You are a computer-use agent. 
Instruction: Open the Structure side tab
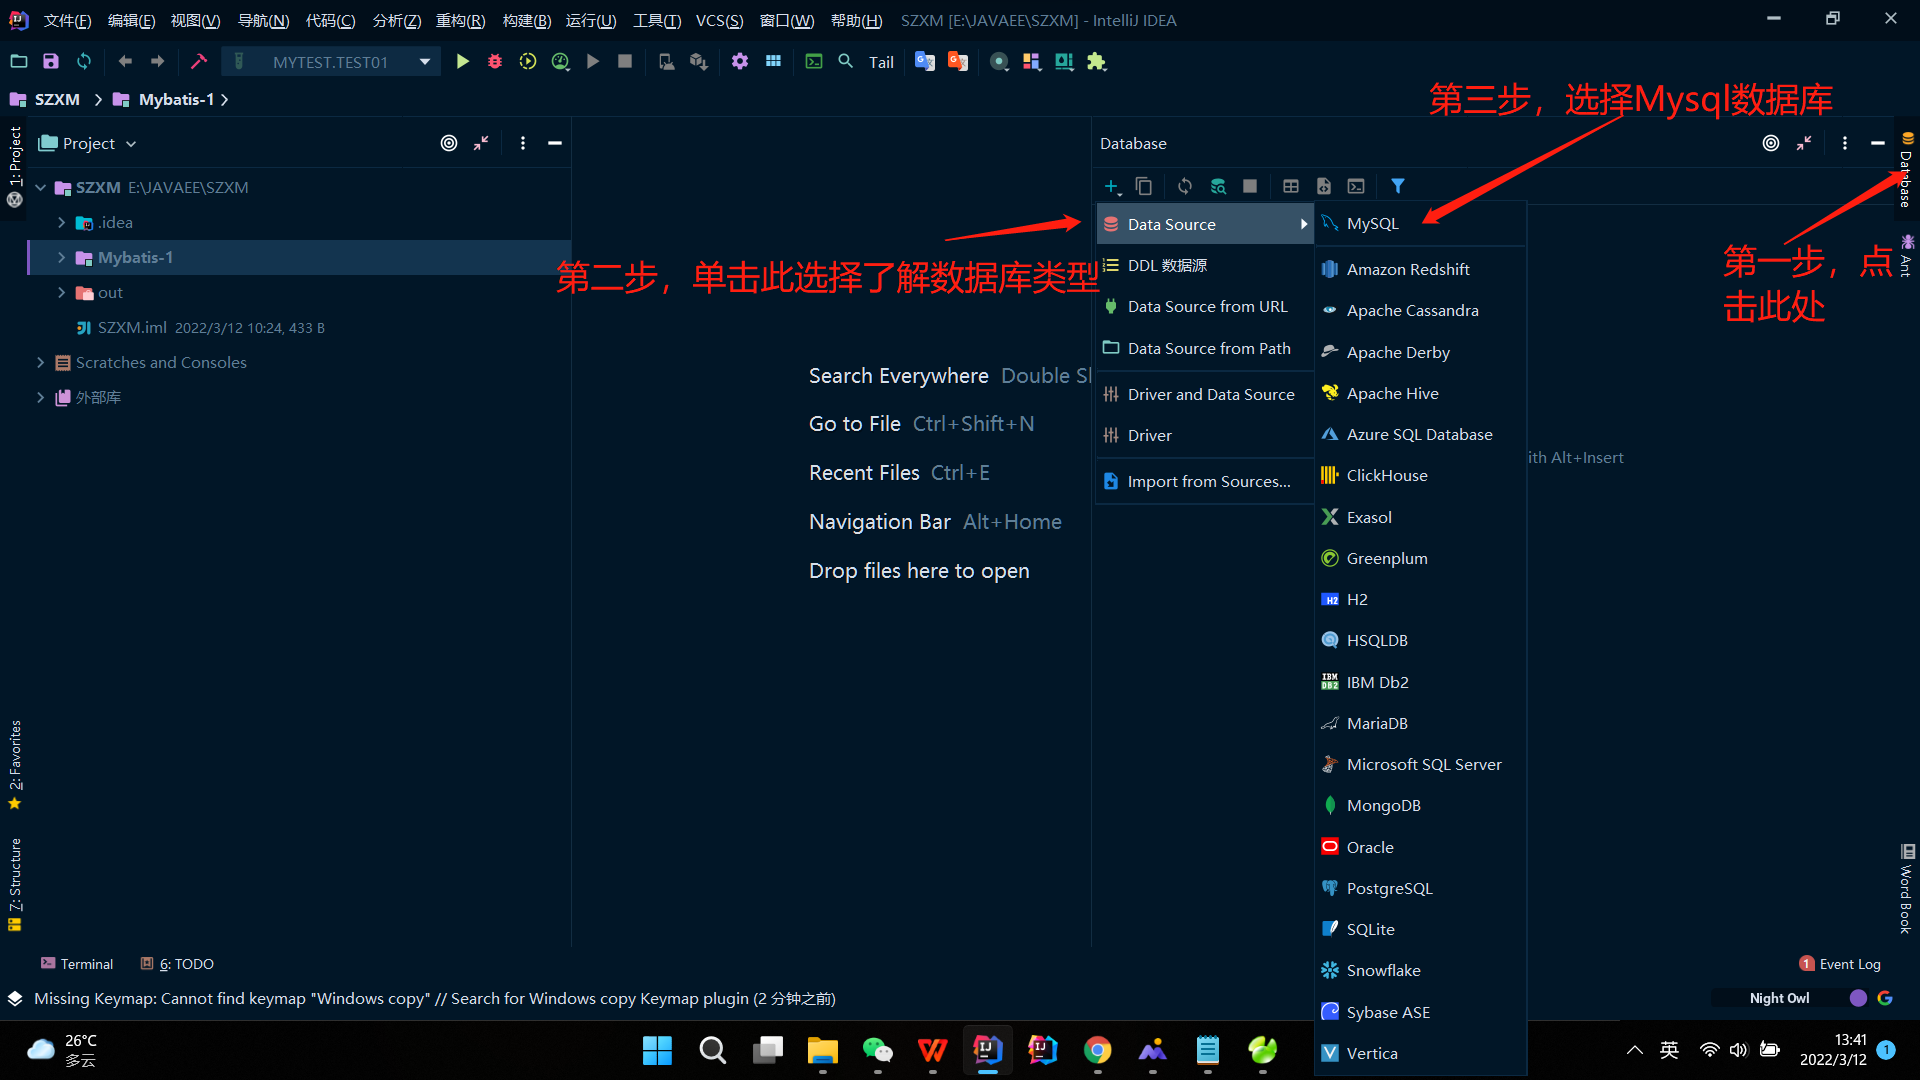pyautogui.click(x=14, y=884)
